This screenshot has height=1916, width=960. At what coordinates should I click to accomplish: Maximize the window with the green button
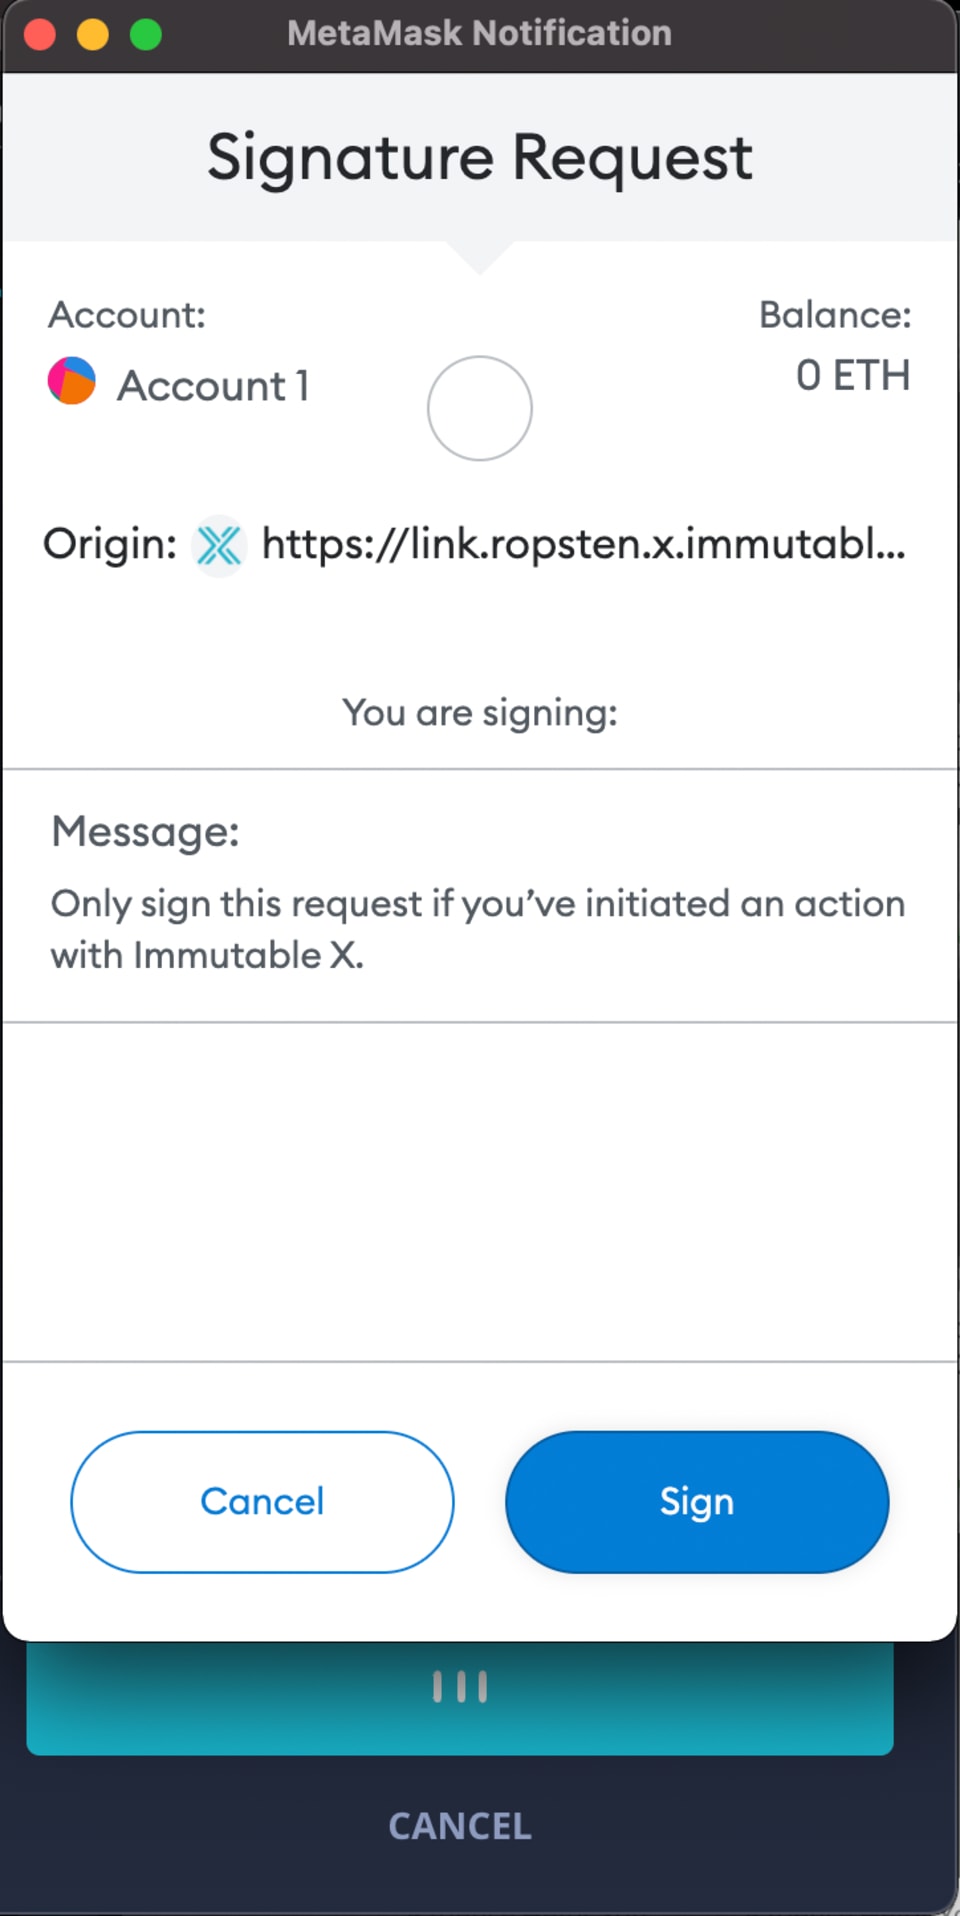pos(146,34)
